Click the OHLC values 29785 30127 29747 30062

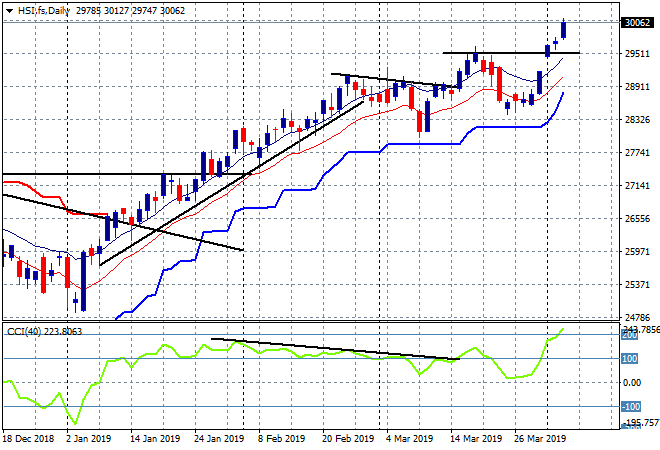click(x=130, y=11)
